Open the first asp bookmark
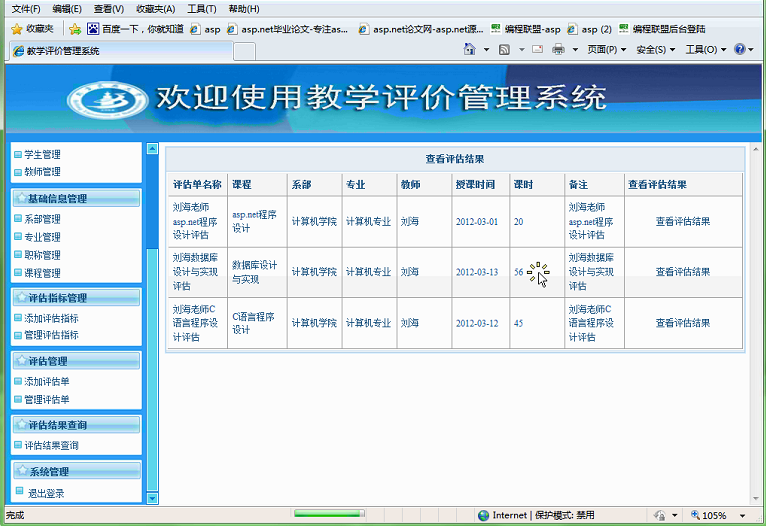 pos(205,29)
